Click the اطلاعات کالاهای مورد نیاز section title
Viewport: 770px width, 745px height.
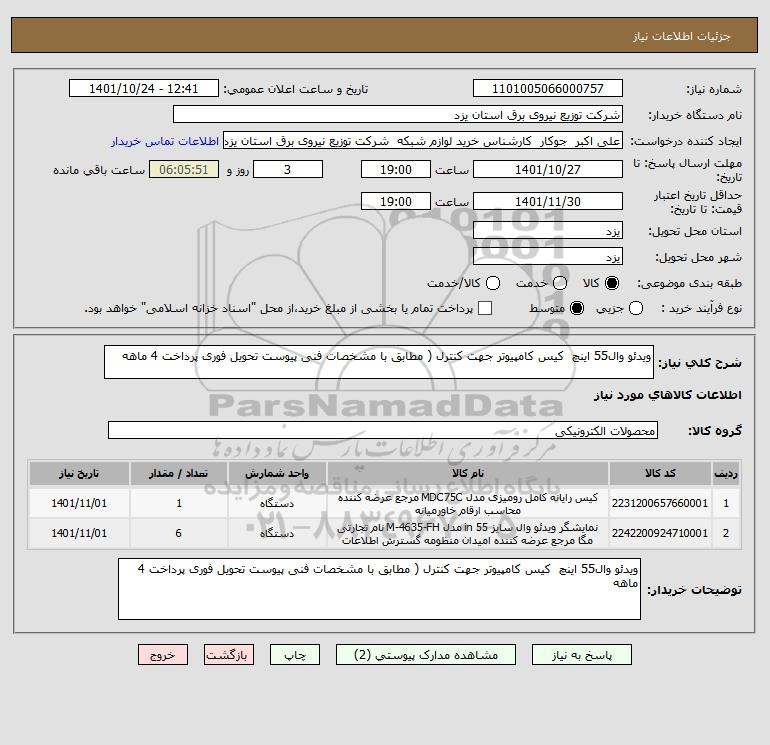(x=668, y=395)
